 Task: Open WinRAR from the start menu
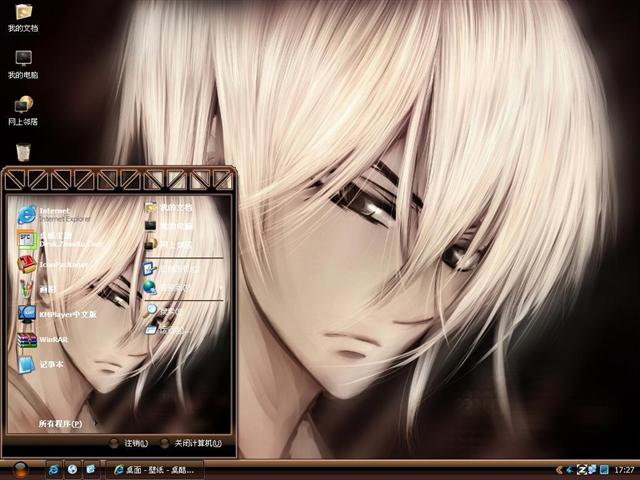(42, 340)
